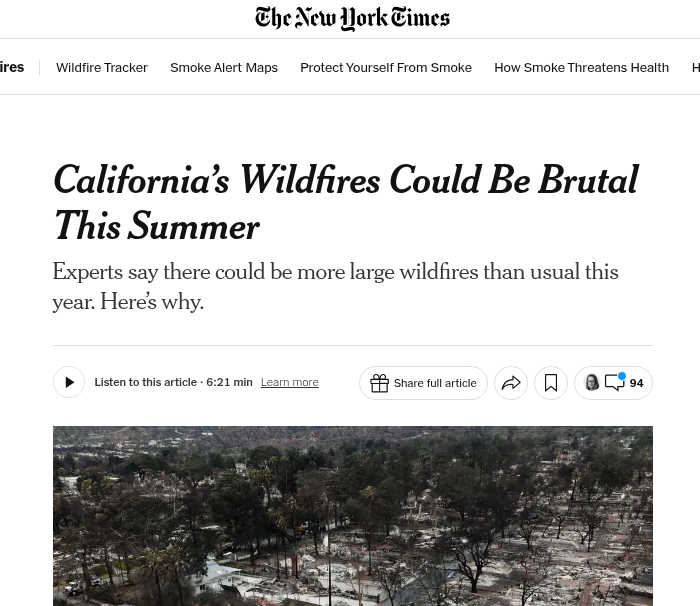This screenshot has width=700, height=606.
Task: Click the 94 comments count
Action: (636, 383)
